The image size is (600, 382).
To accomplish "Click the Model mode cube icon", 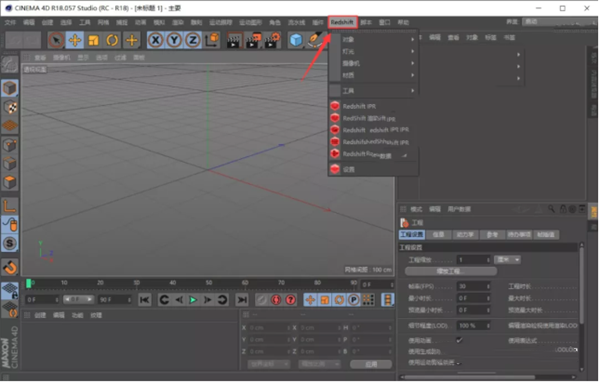I will click(10, 88).
